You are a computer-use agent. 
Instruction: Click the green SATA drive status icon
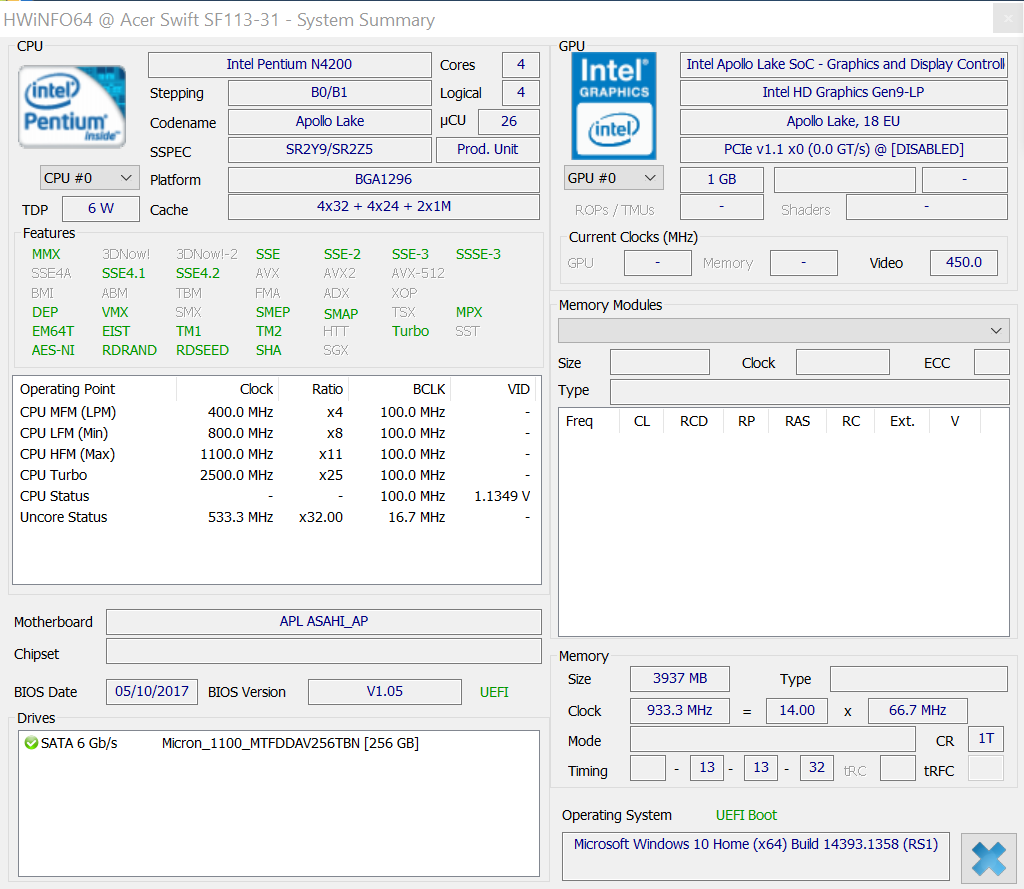pos(31,743)
